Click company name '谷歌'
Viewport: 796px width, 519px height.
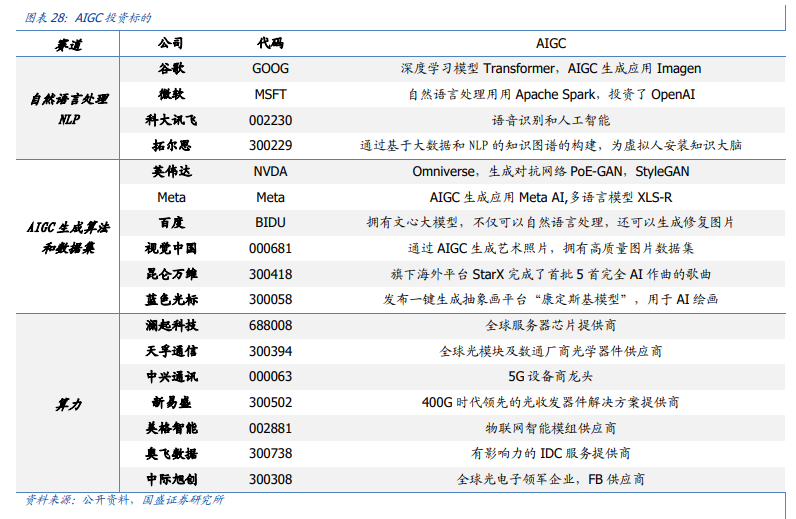click(171, 68)
